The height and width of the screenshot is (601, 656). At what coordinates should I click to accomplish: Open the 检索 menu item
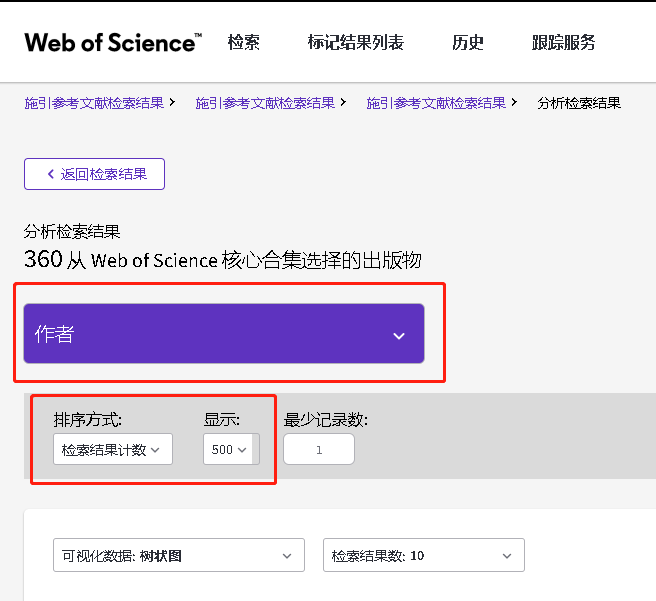coord(243,43)
